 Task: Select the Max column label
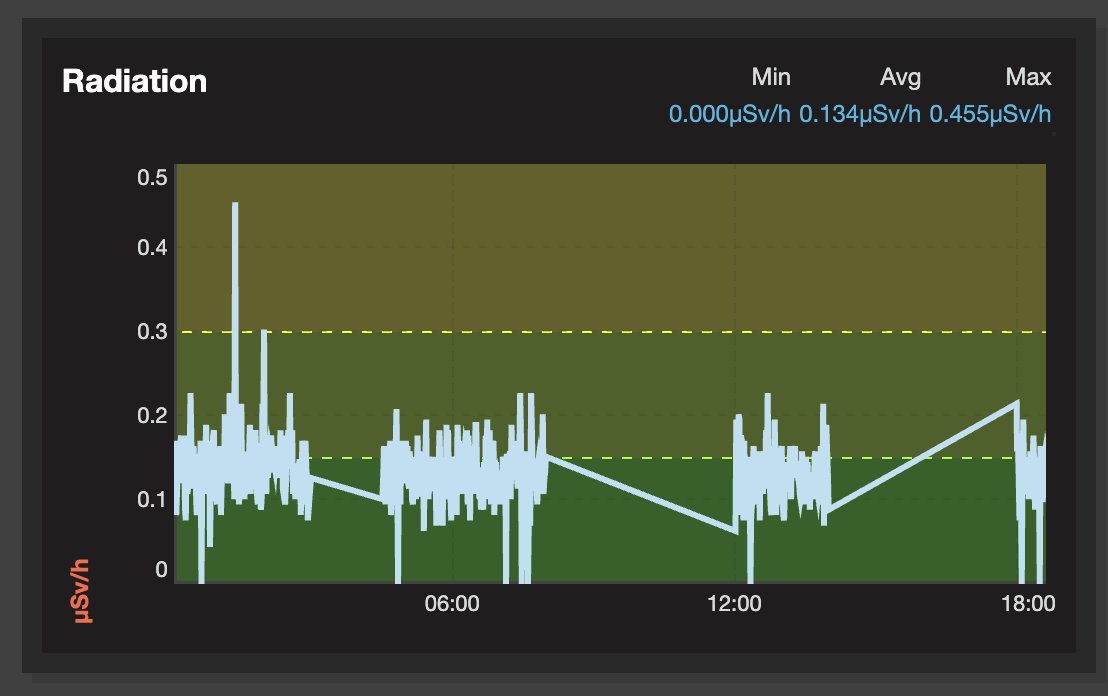tap(1028, 76)
